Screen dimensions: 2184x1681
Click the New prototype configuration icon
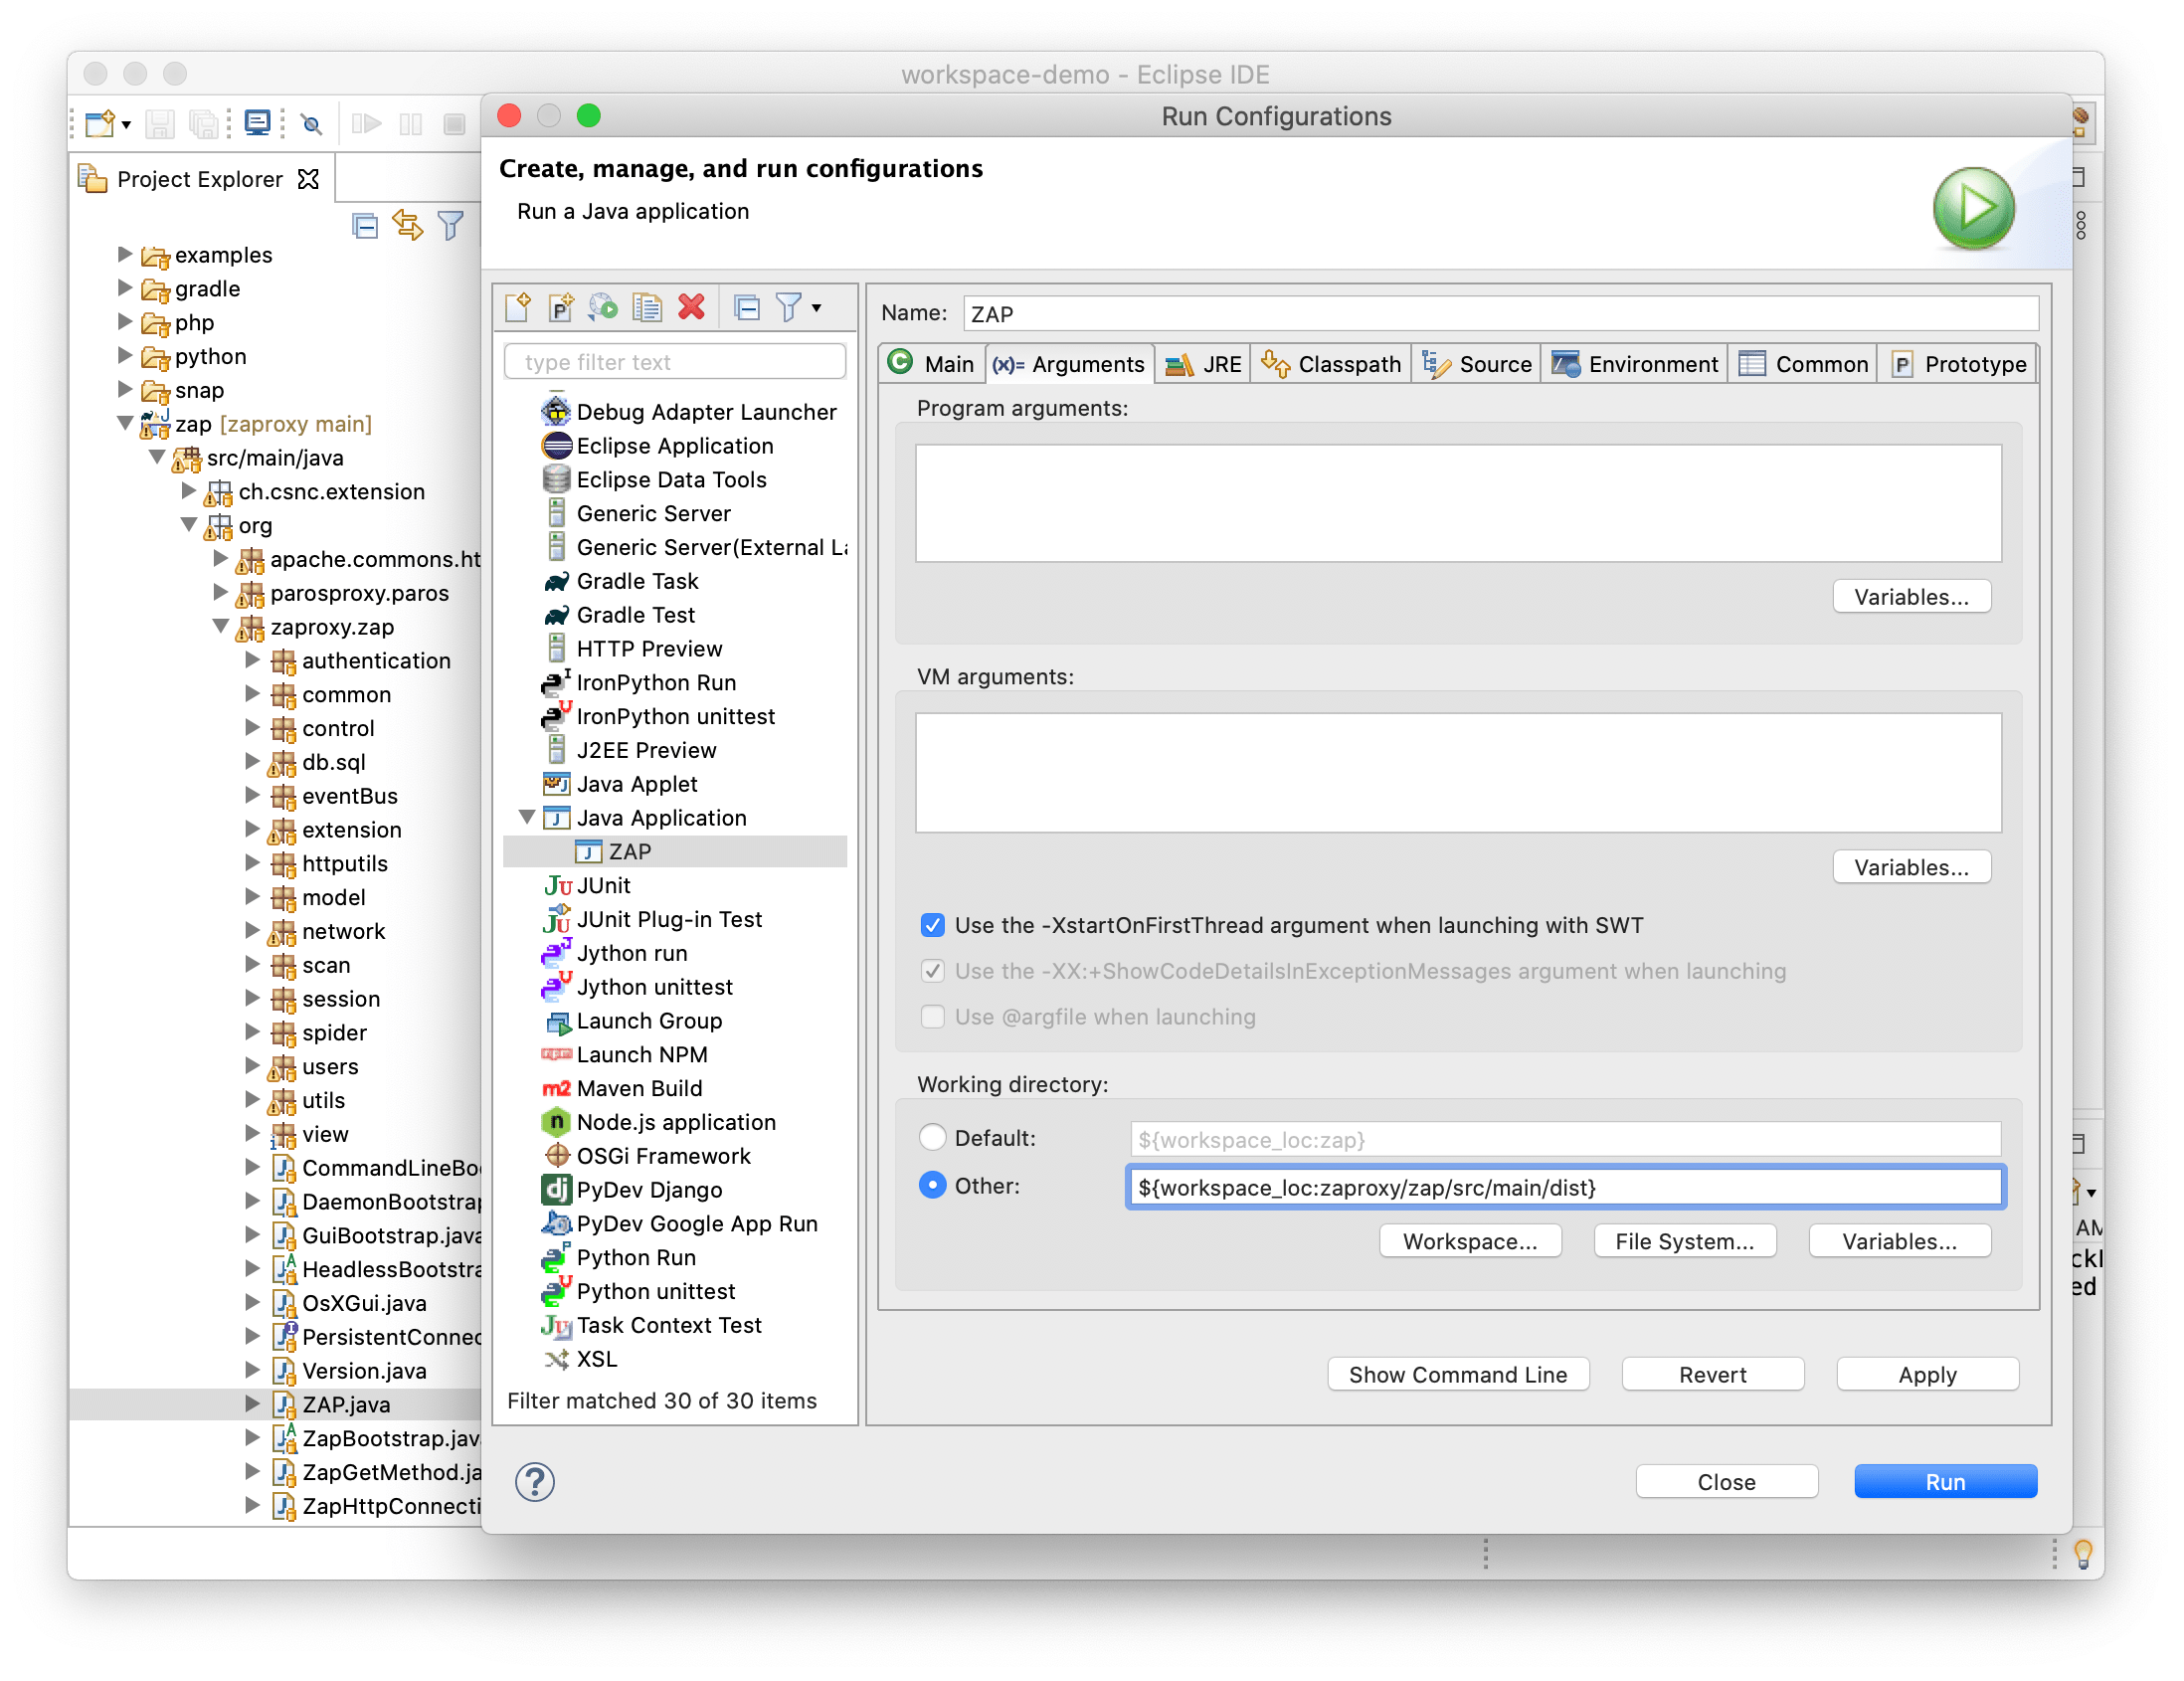(x=561, y=307)
